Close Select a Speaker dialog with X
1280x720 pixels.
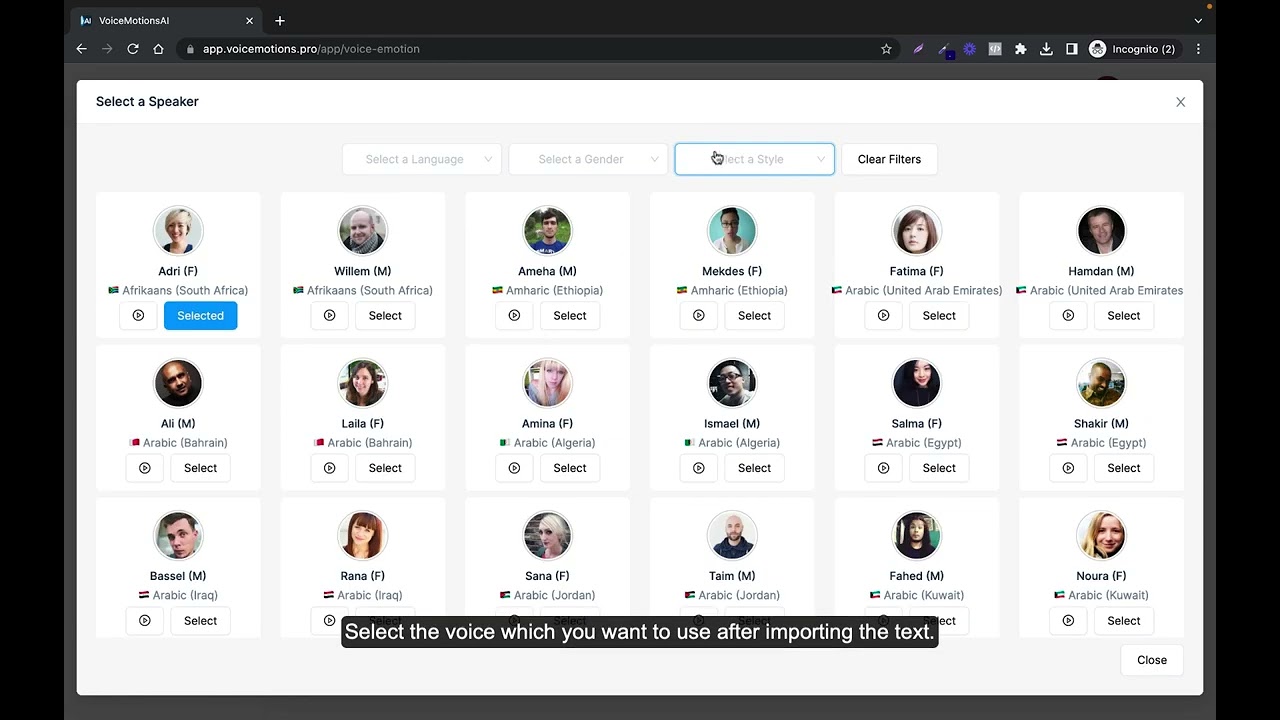[1181, 102]
